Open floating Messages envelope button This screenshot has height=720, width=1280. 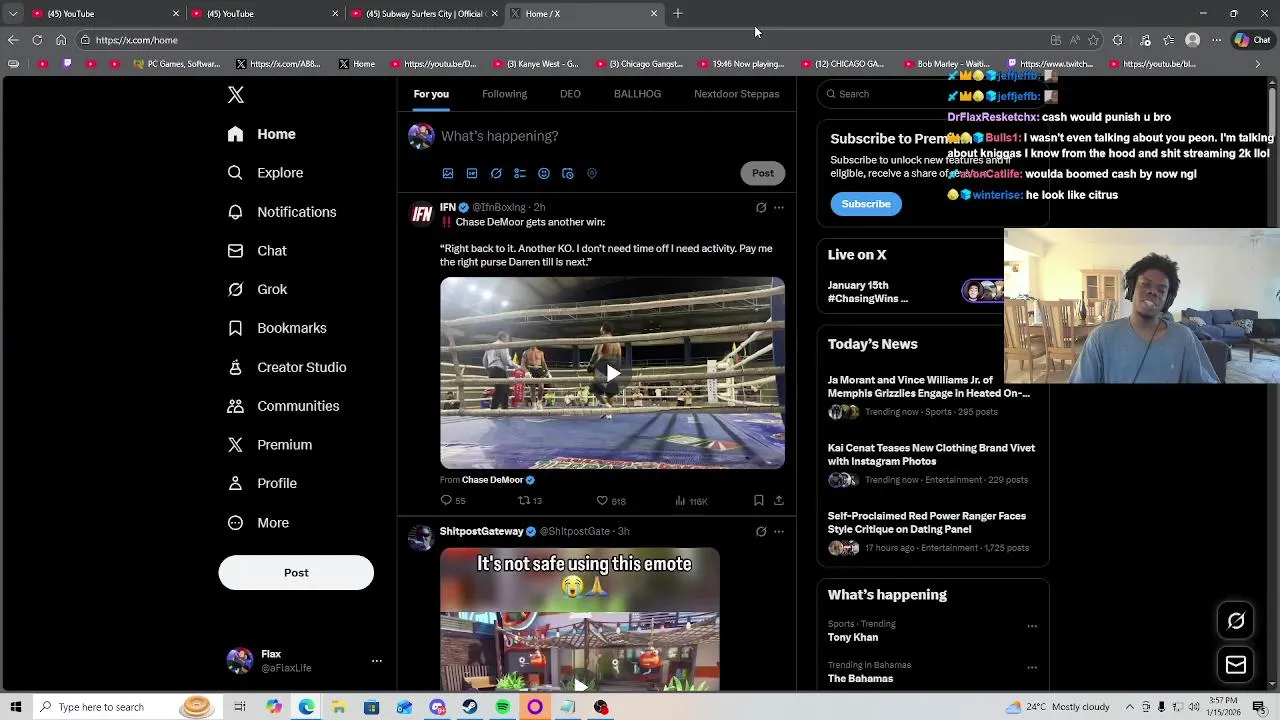point(1236,665)
